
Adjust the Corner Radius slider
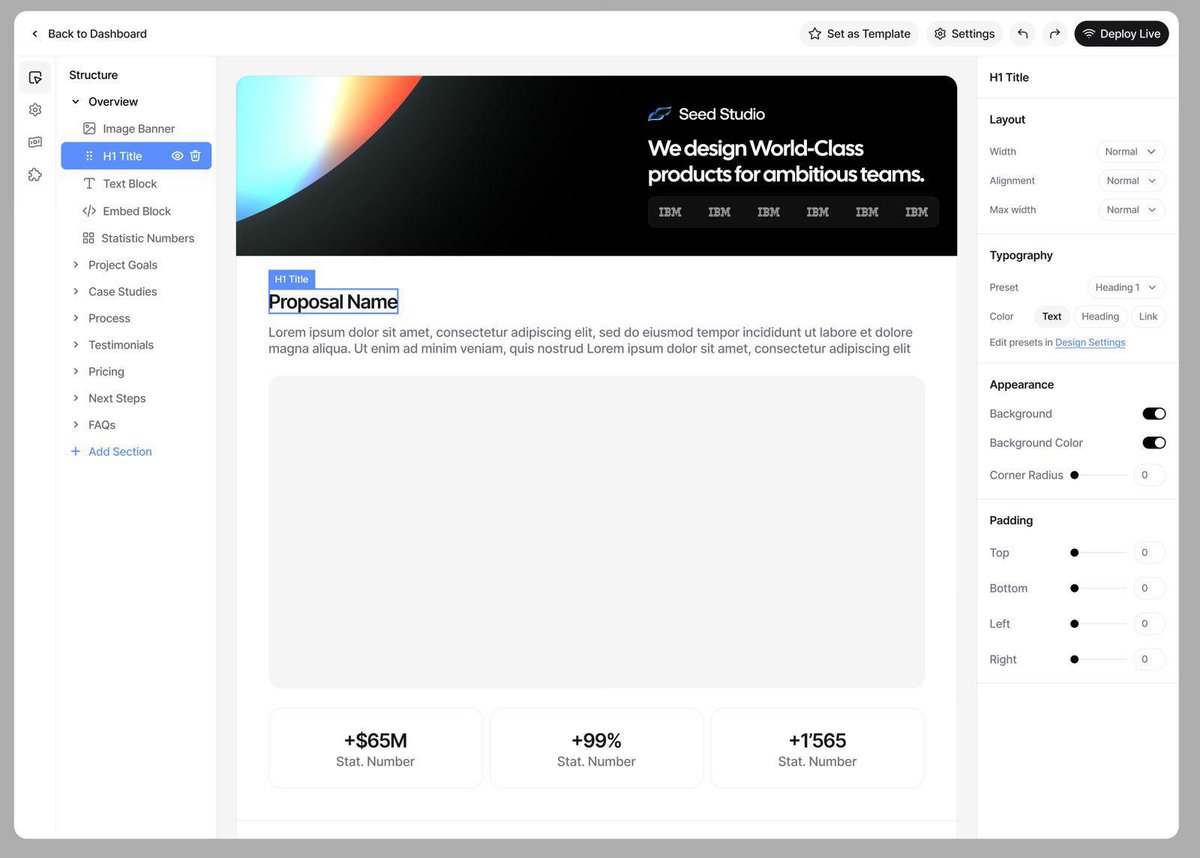1098,475
